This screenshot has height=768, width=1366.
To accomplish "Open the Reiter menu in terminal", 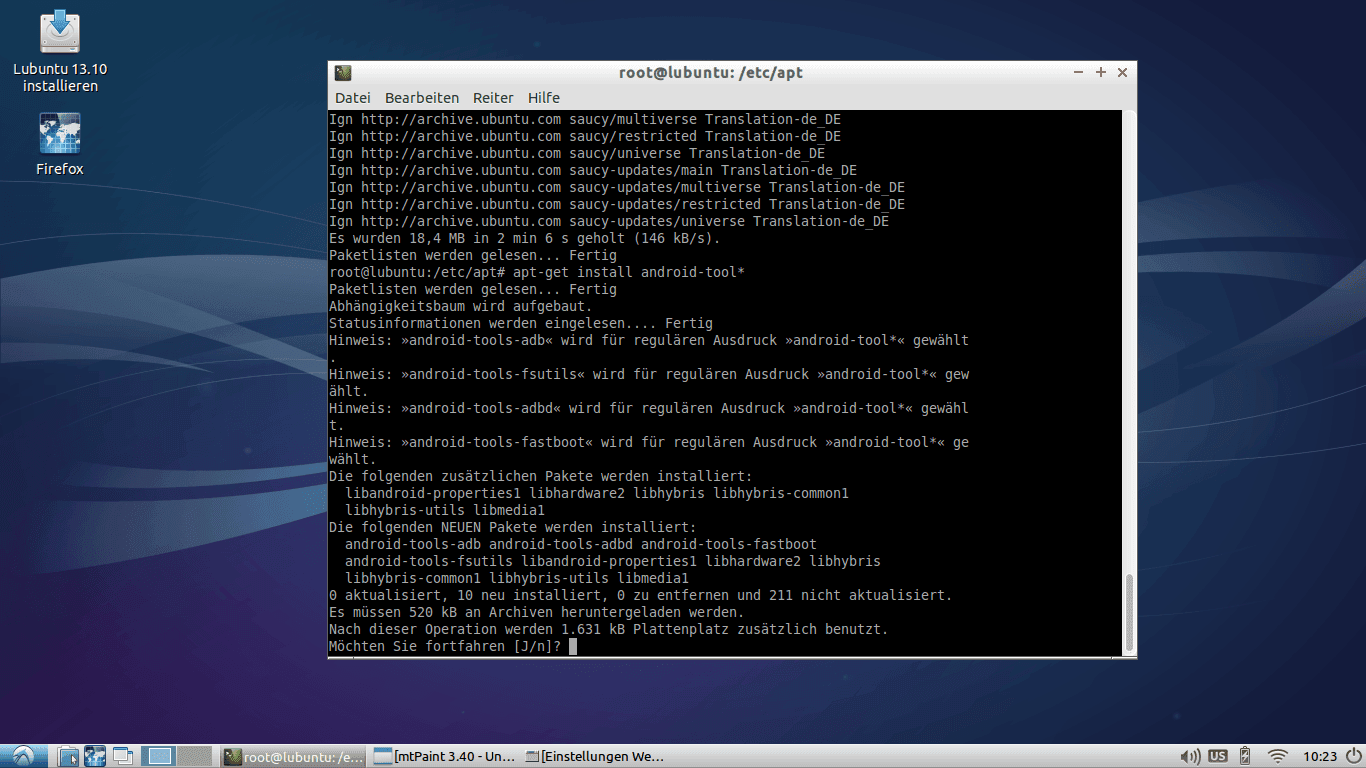I will (x=493, y=98).
